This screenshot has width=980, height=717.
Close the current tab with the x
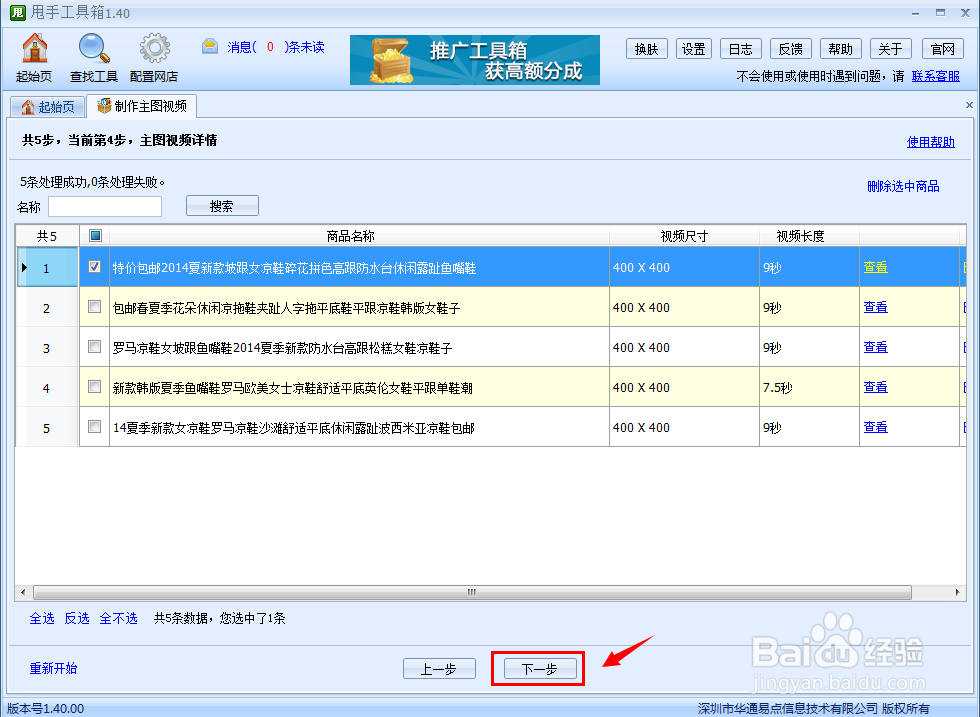pyautogui.click(x=969, y=105)
